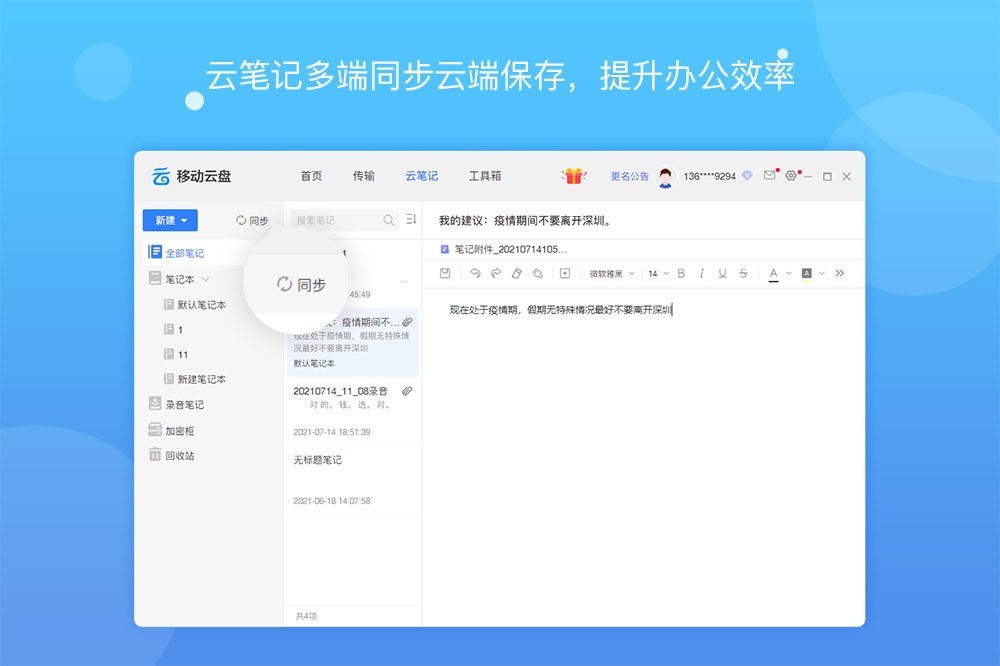This screenshot has width=1000, height=666.
Task: Click the 新建 button
Action: click(x=170, y=220)
